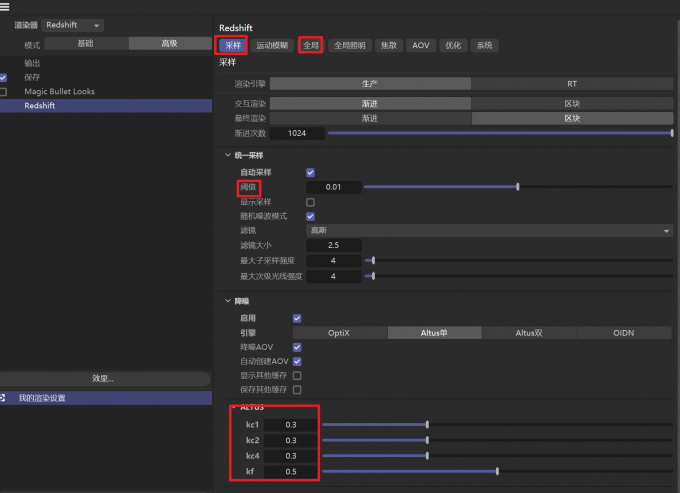Image resolution: width=680 pixels, height=493 pixels.
Task: Click the 最大子采样强度 slider handle
Action: pos(373,261)
